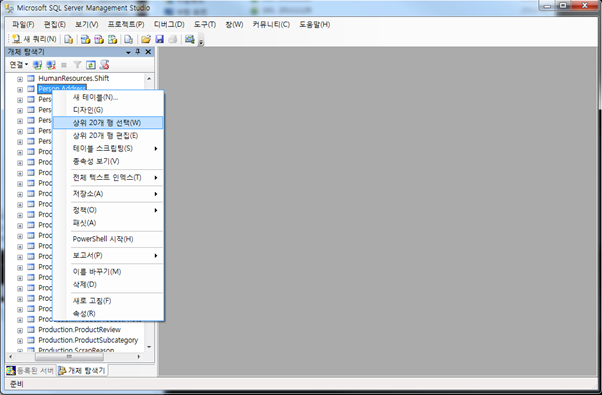
Task: Open the 창(W) menu
Action: pos(234,25)
